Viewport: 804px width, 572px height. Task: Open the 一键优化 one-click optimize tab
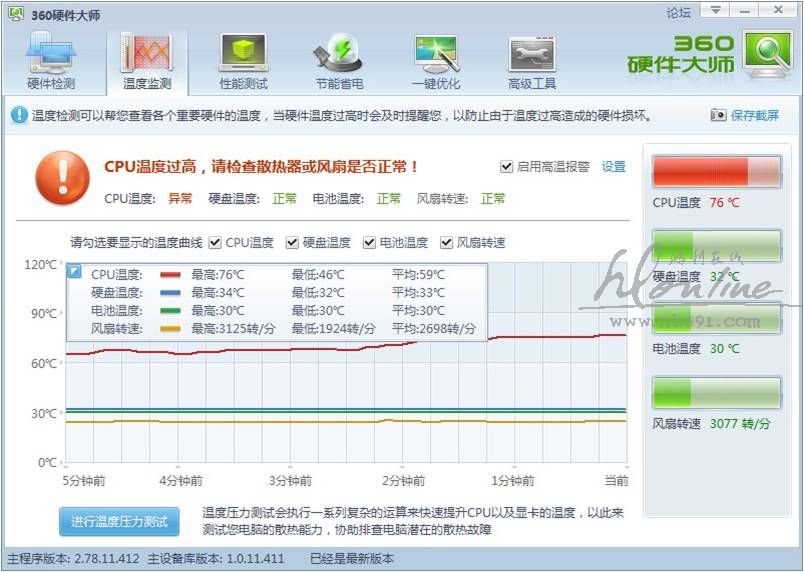click(x=436, y=63)
